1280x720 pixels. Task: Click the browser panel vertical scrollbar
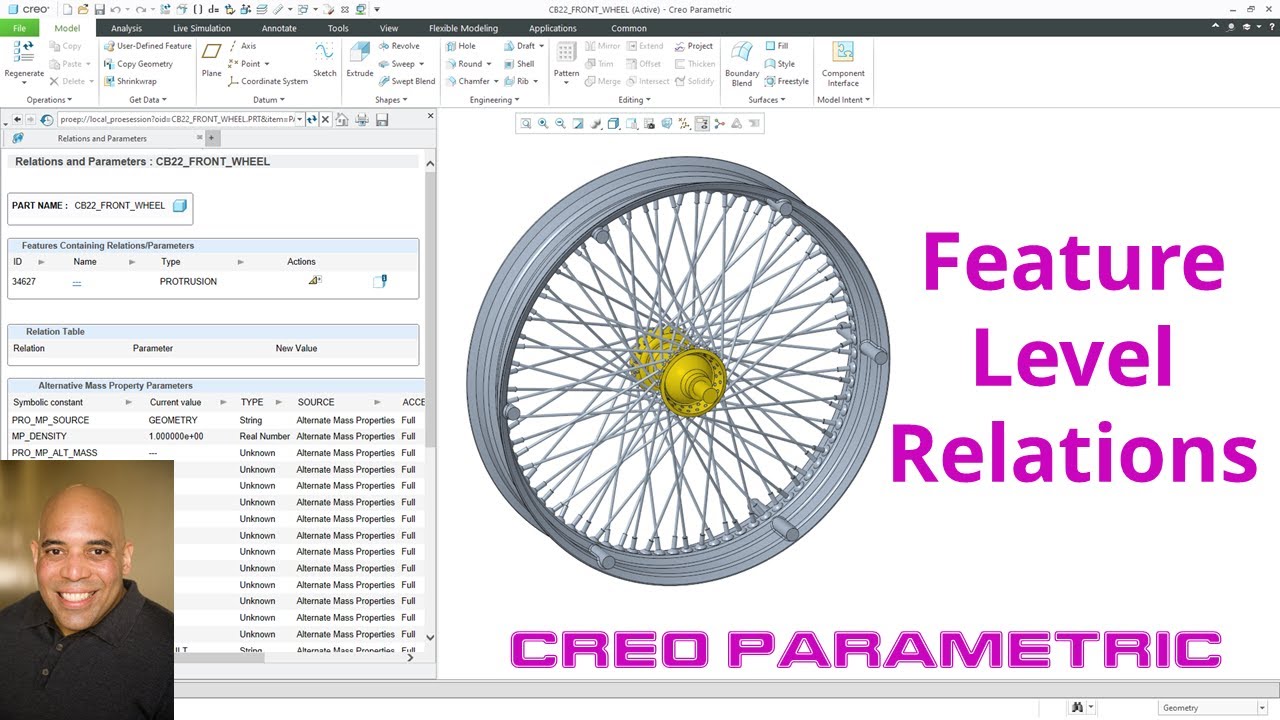430,310
